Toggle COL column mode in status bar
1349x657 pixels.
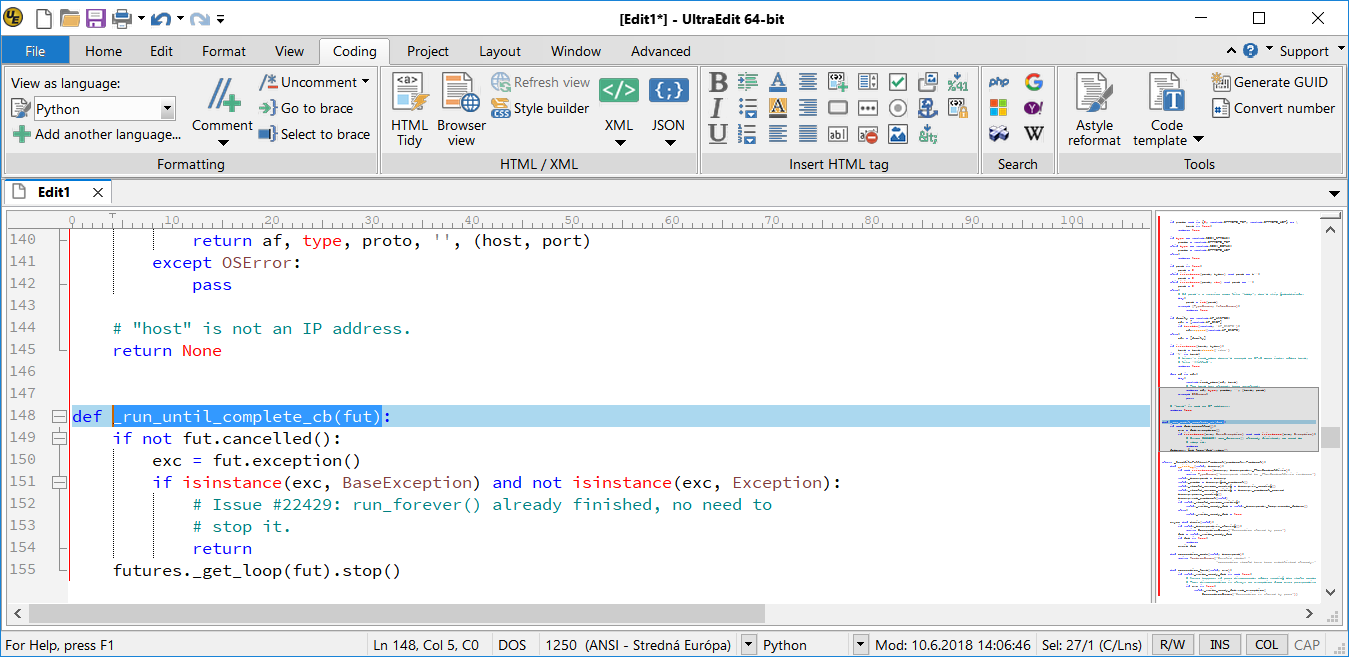(1266, 645)
